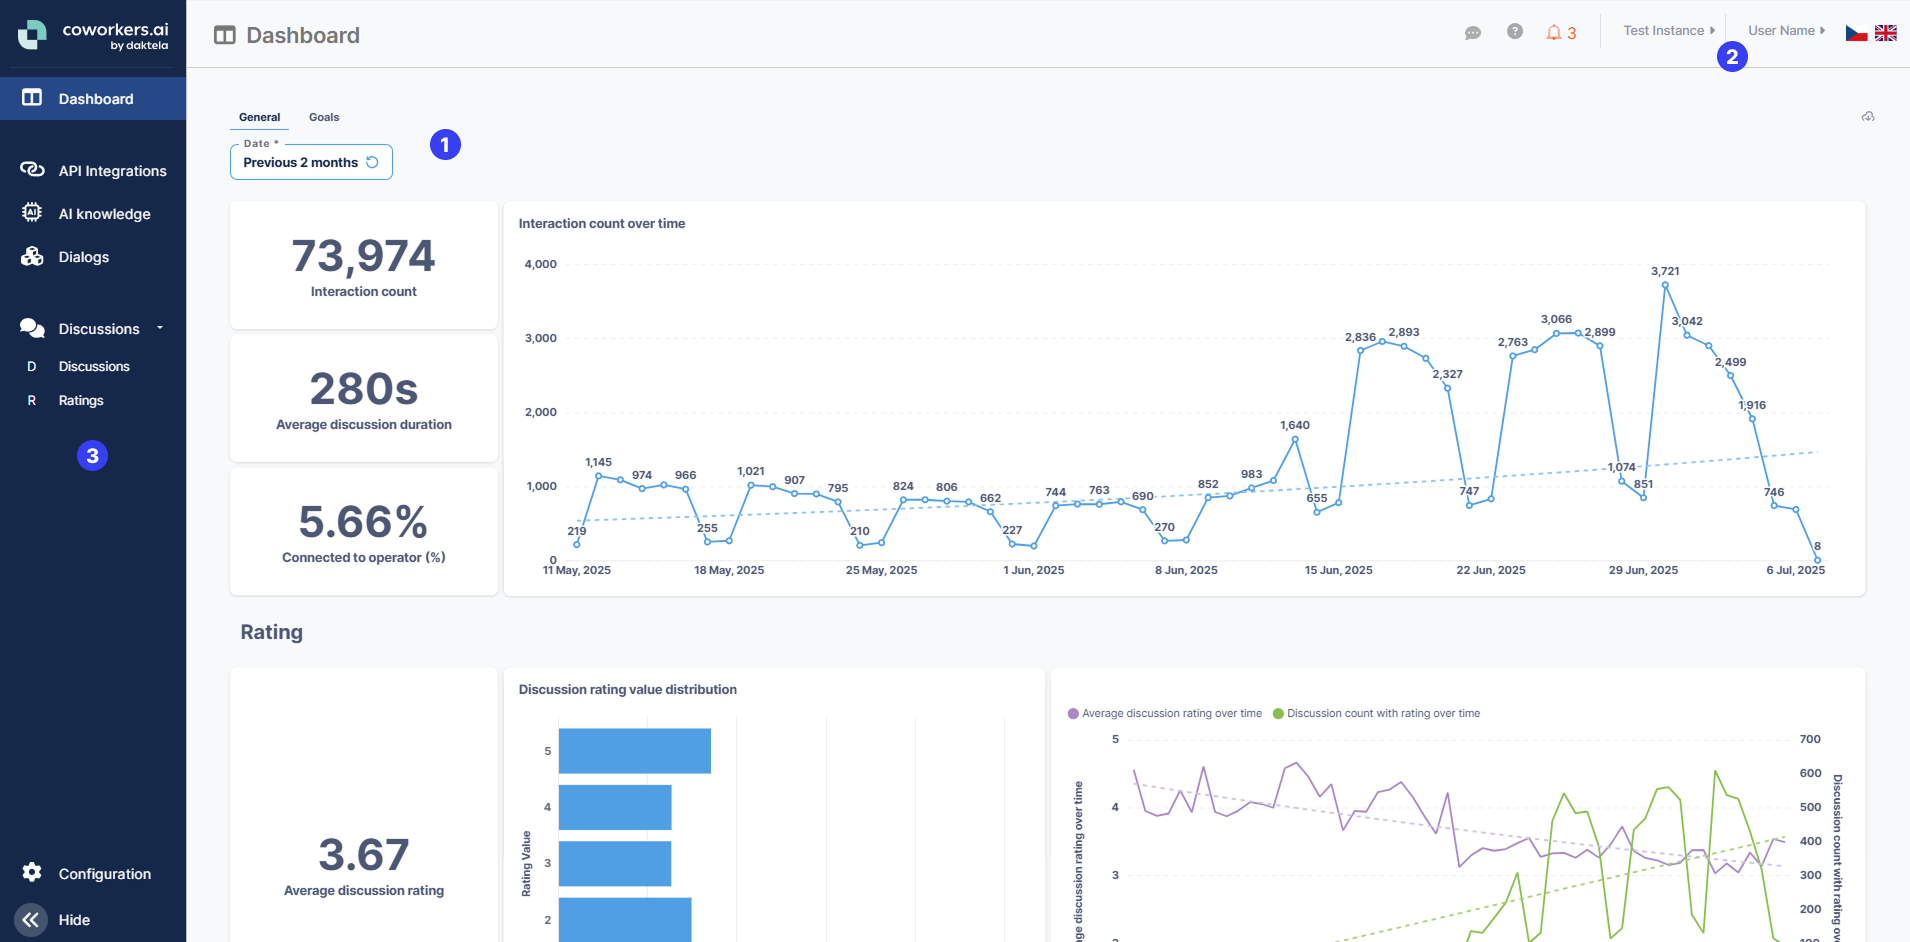Image resolution: width=1910 pixels, height=942 pixels.
Task: Open notifications via the bell icon
Action: (x=1554, y=32)
